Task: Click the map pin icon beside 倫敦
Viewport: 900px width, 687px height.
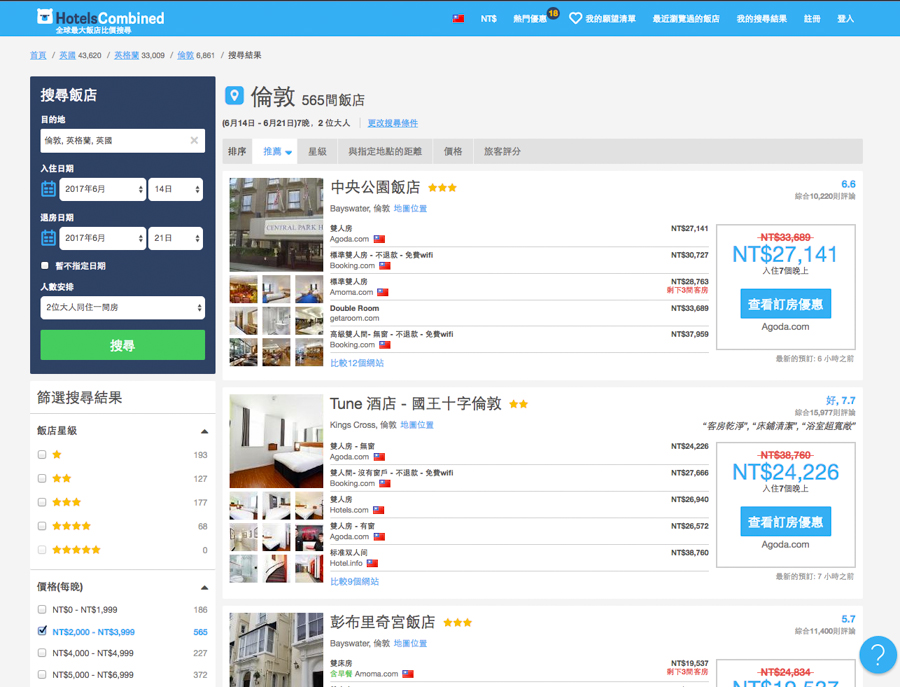Action: [x=234, y=95]
